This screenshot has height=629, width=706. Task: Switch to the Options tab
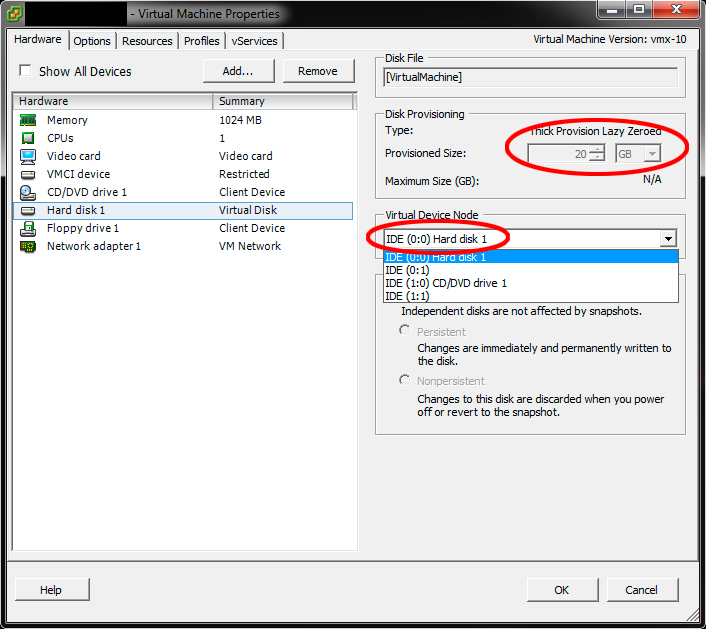click(92, 41)
